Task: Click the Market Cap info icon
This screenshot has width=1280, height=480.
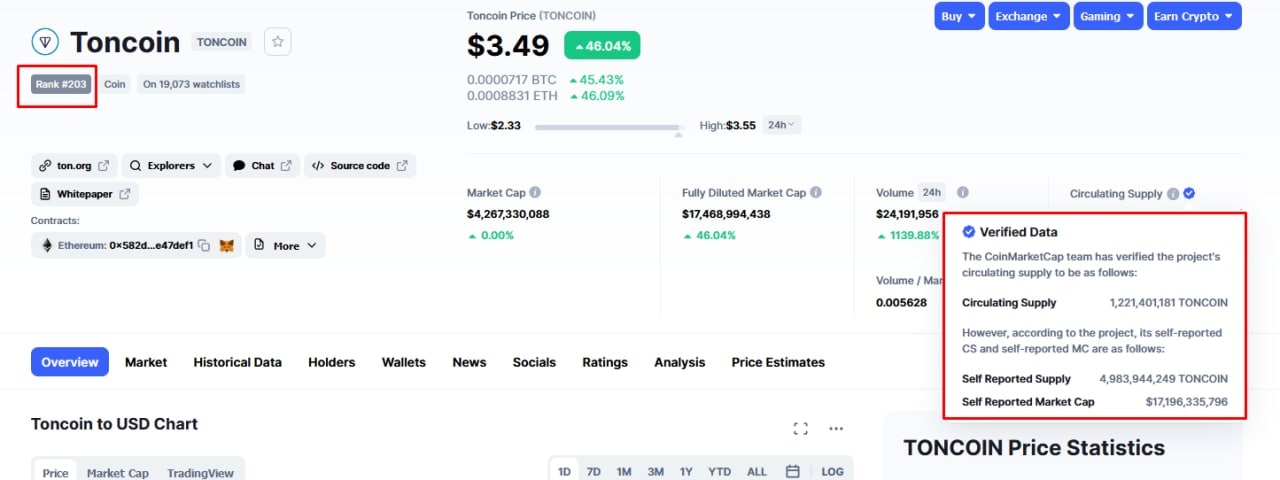Action: [x=535, y=193]
